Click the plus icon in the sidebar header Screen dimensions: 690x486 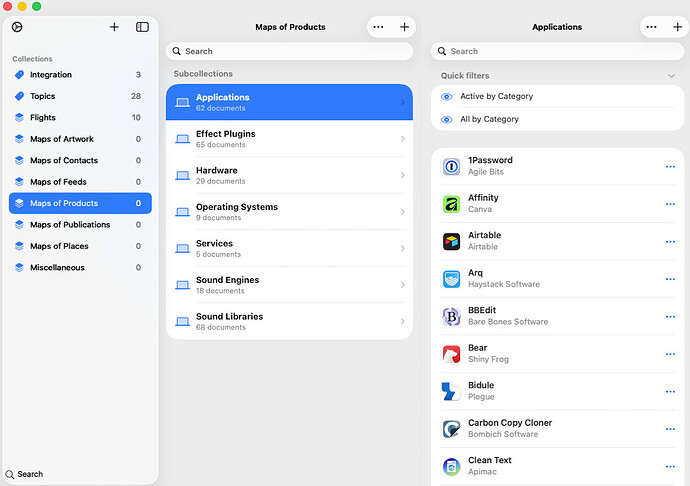click(114, 27)
